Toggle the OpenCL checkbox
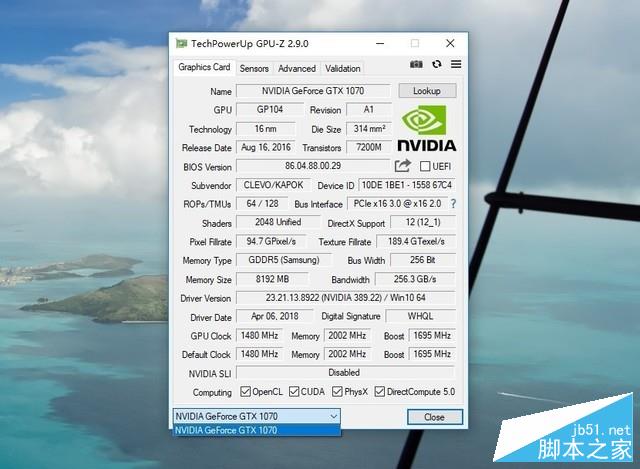 pos(245,391)
